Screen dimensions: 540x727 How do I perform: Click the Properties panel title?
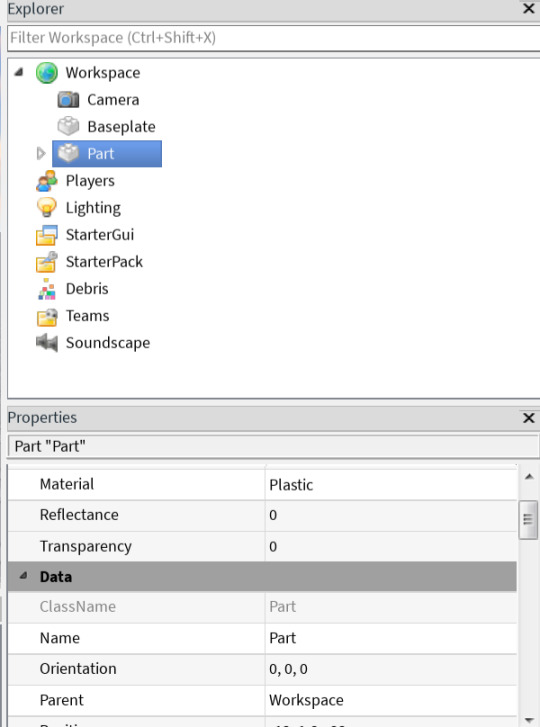click(42, 418)
